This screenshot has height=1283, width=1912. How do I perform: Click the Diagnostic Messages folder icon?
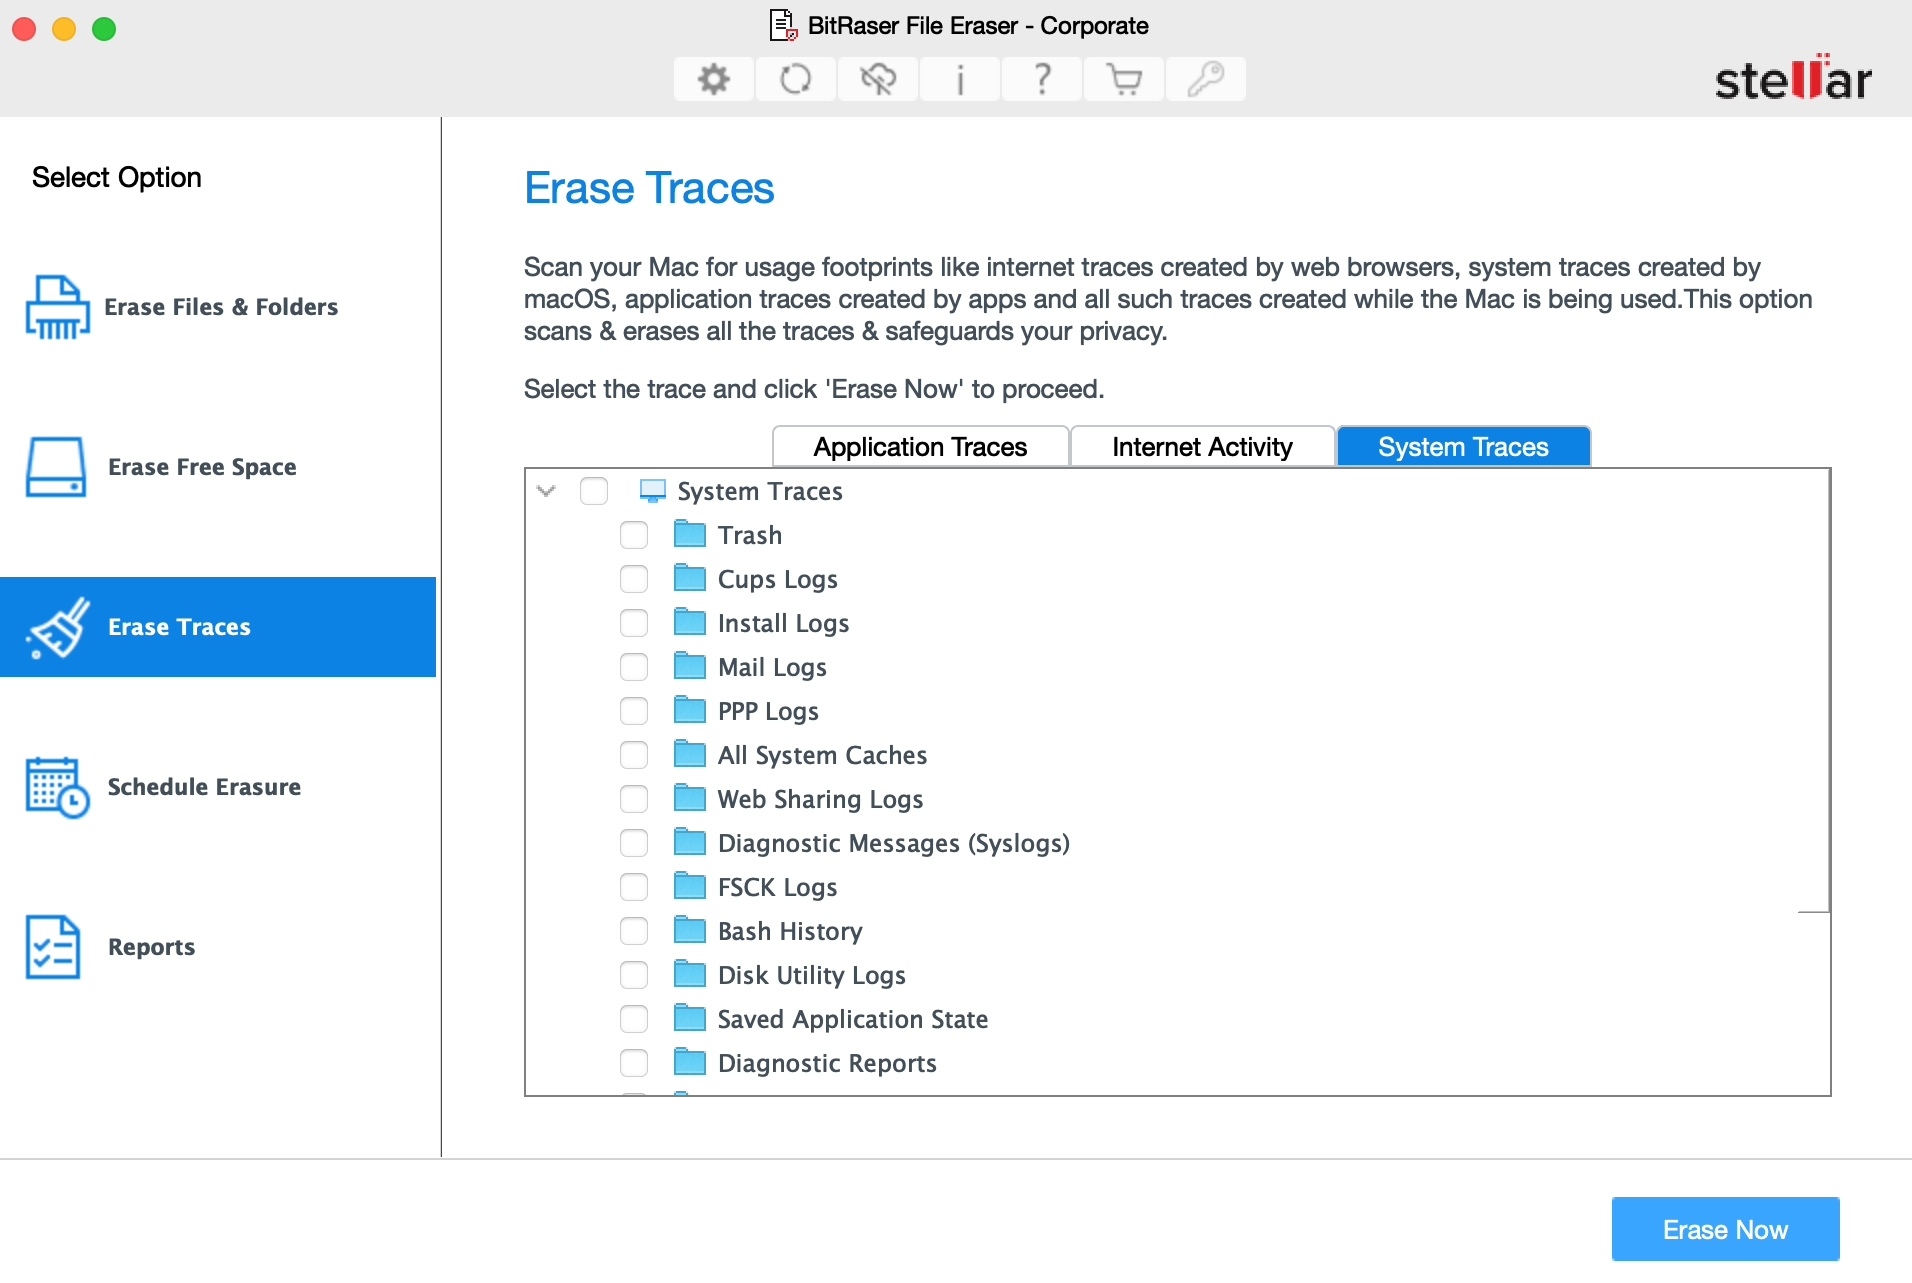click(x=690, y=842)
